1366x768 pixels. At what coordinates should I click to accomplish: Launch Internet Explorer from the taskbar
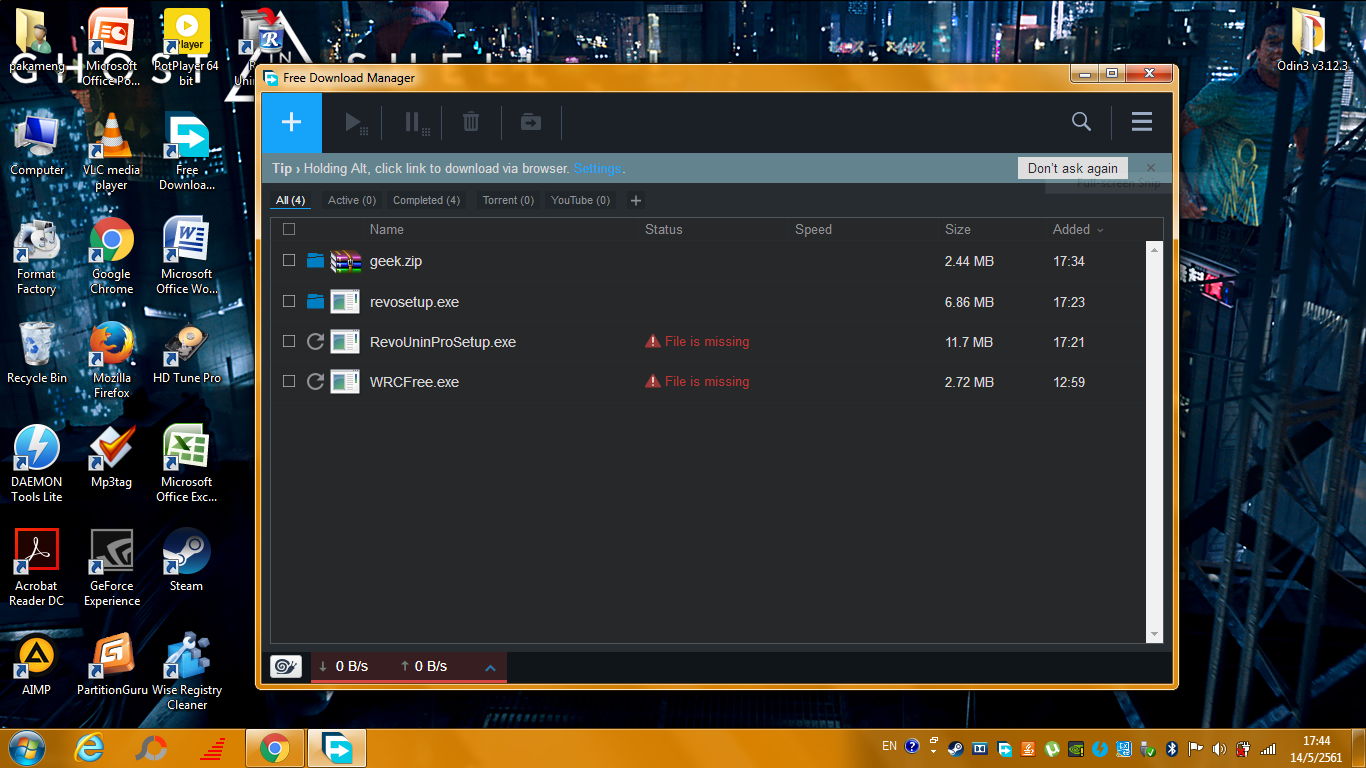click(90, 748)
